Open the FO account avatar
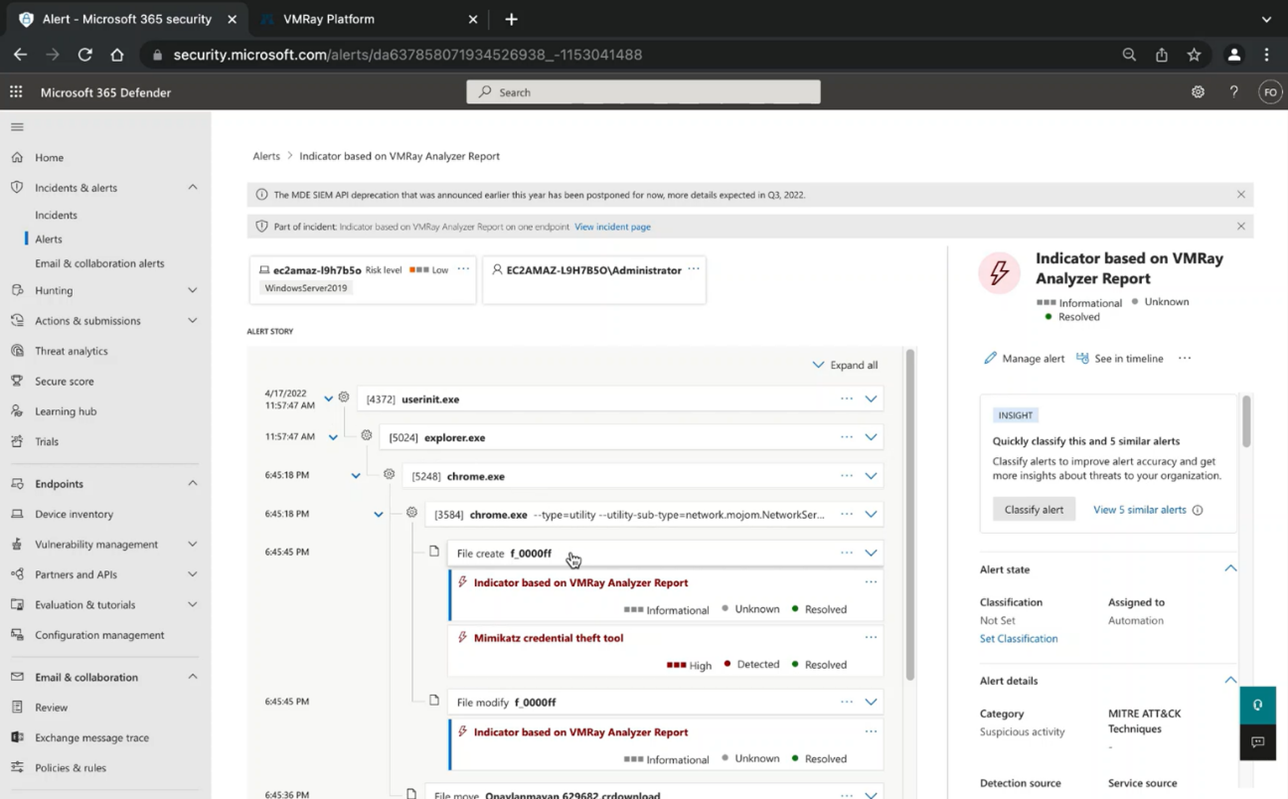 tap(1270, 92)
